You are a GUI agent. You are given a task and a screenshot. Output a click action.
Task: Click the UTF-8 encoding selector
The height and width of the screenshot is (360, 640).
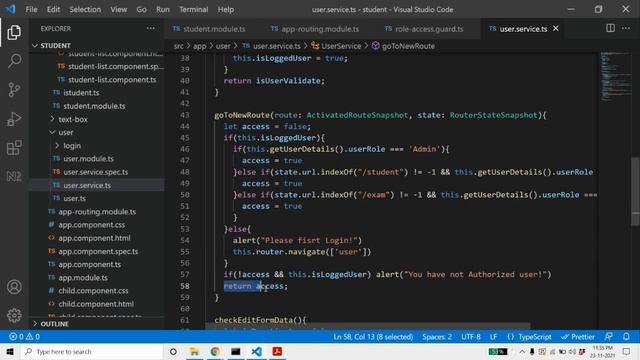(471, 337)
